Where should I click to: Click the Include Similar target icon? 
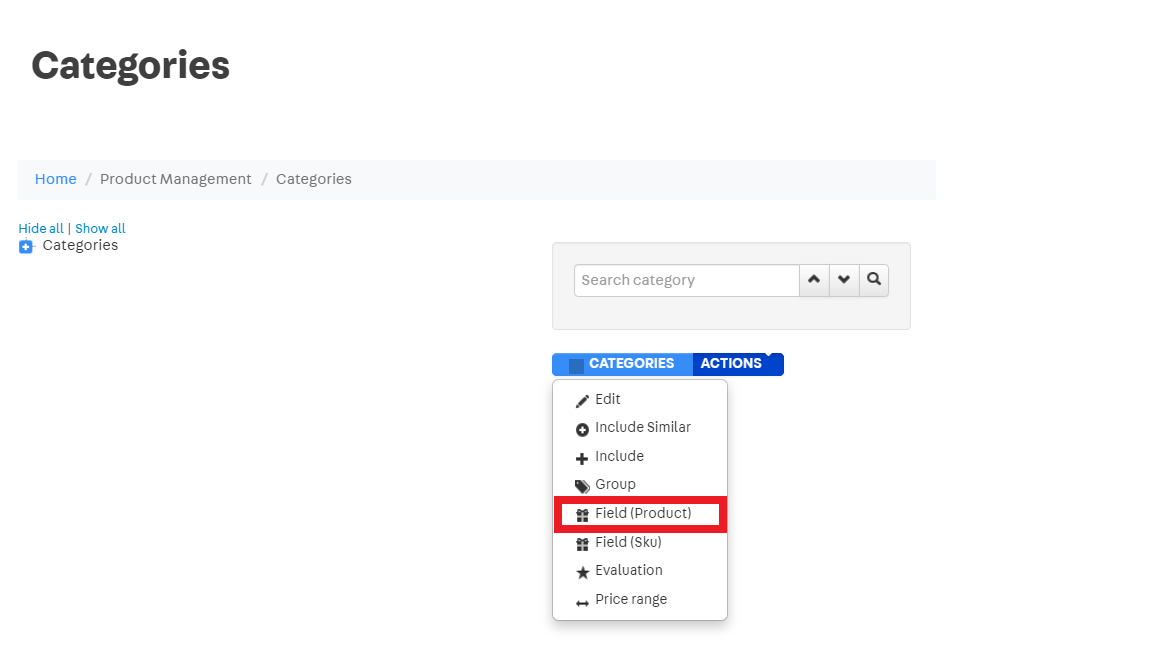(583, 428)
